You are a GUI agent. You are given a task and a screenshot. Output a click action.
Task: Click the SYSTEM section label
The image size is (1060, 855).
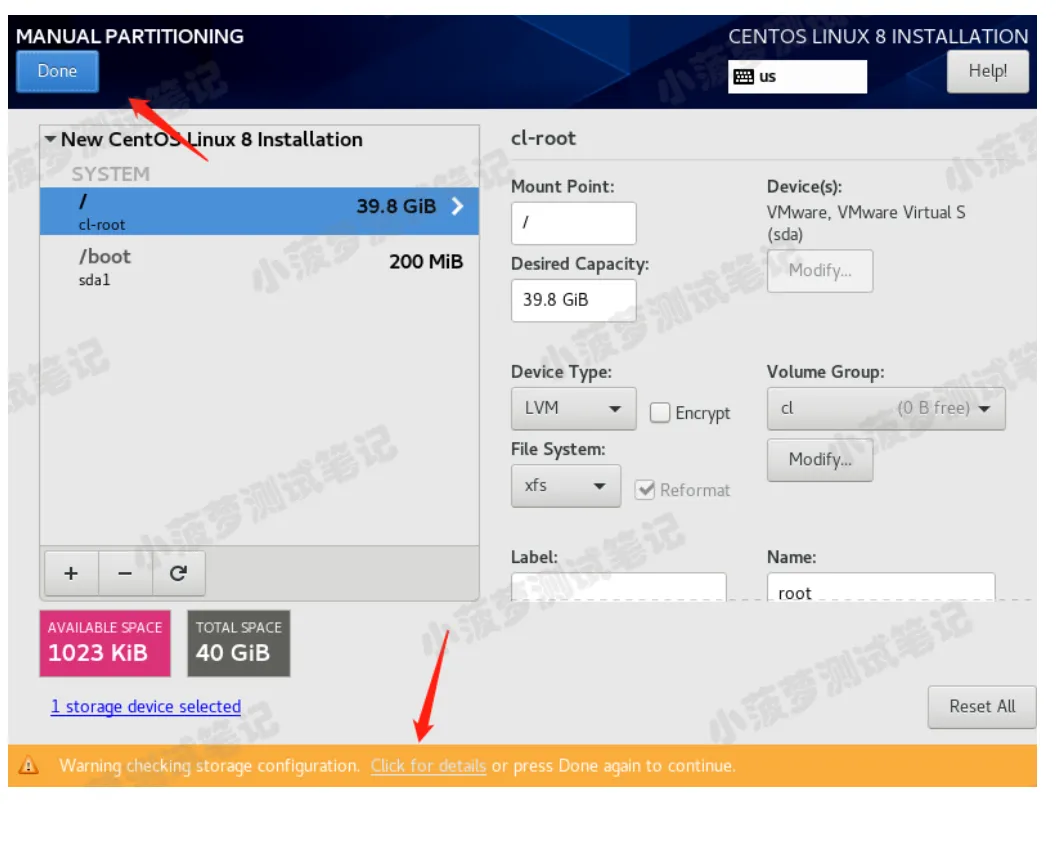click(111, 174)
